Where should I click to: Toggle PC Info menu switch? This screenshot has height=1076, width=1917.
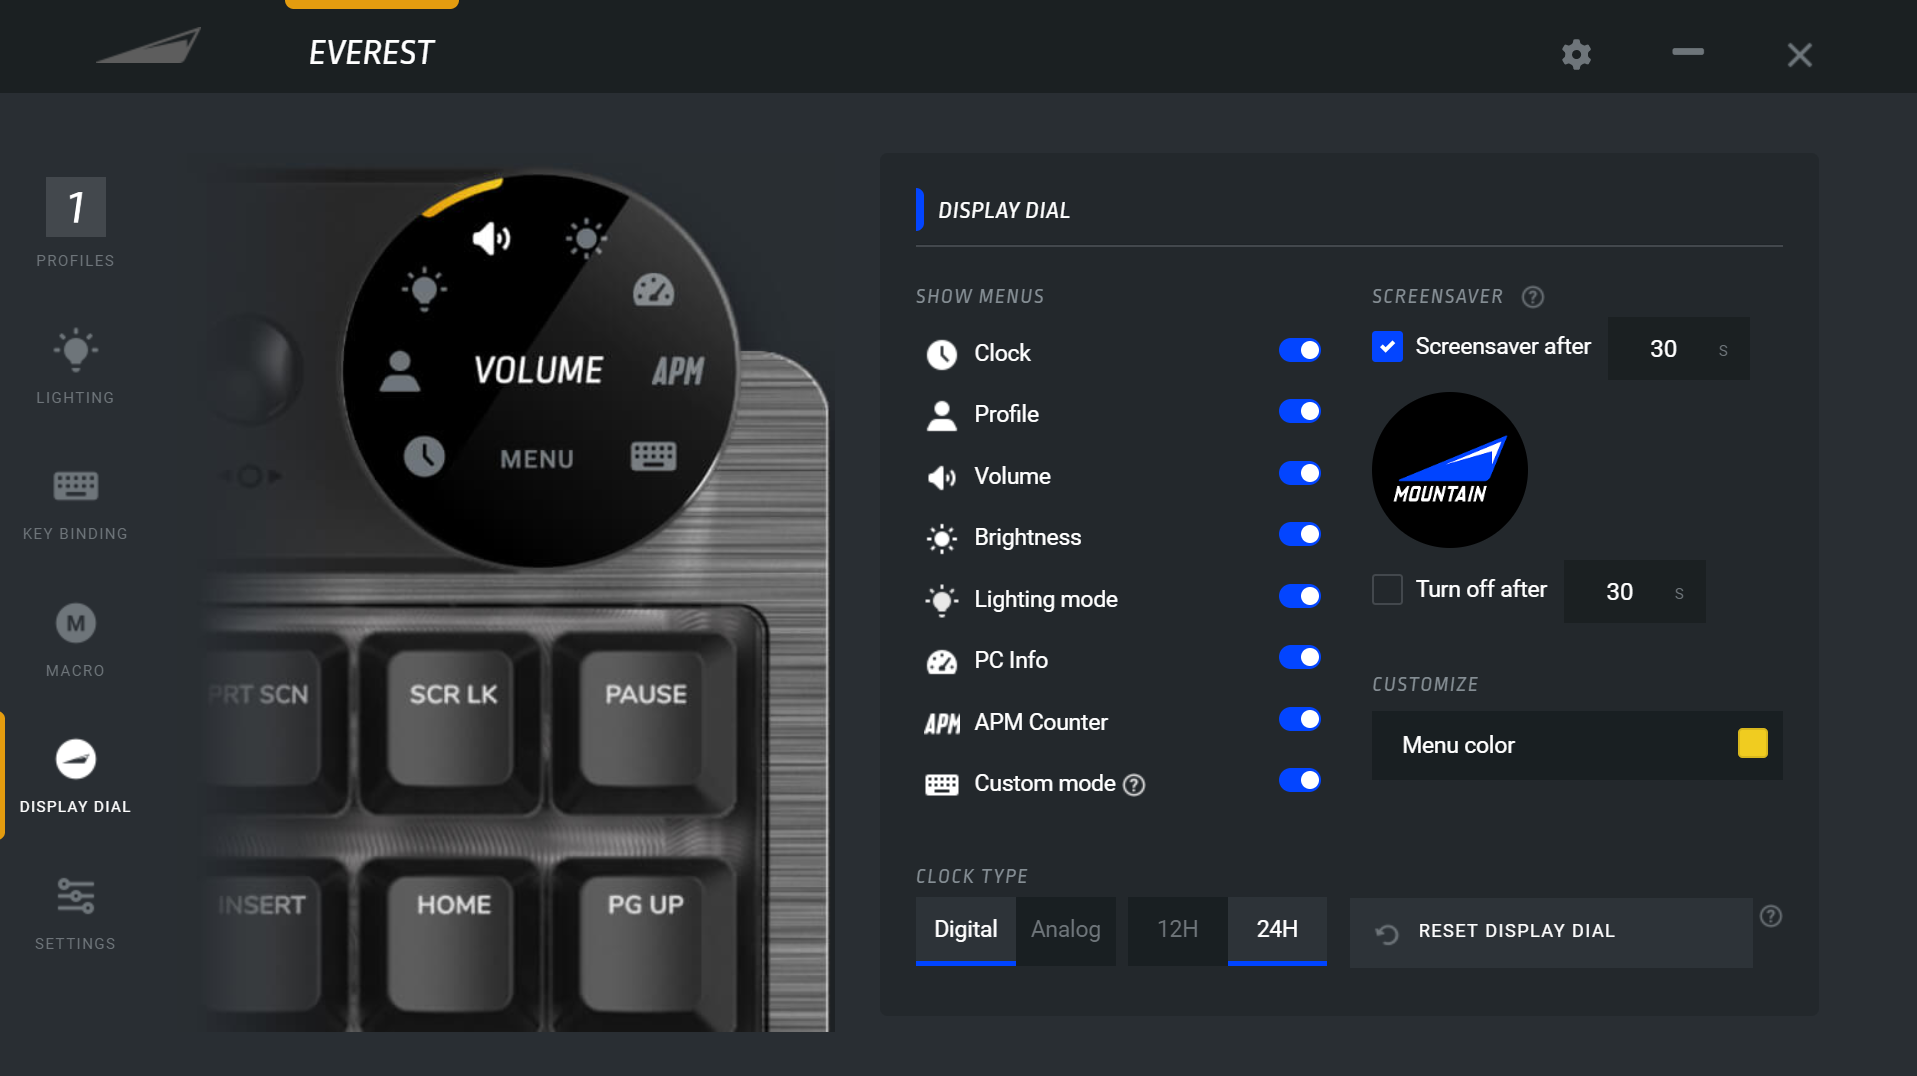1299,658
